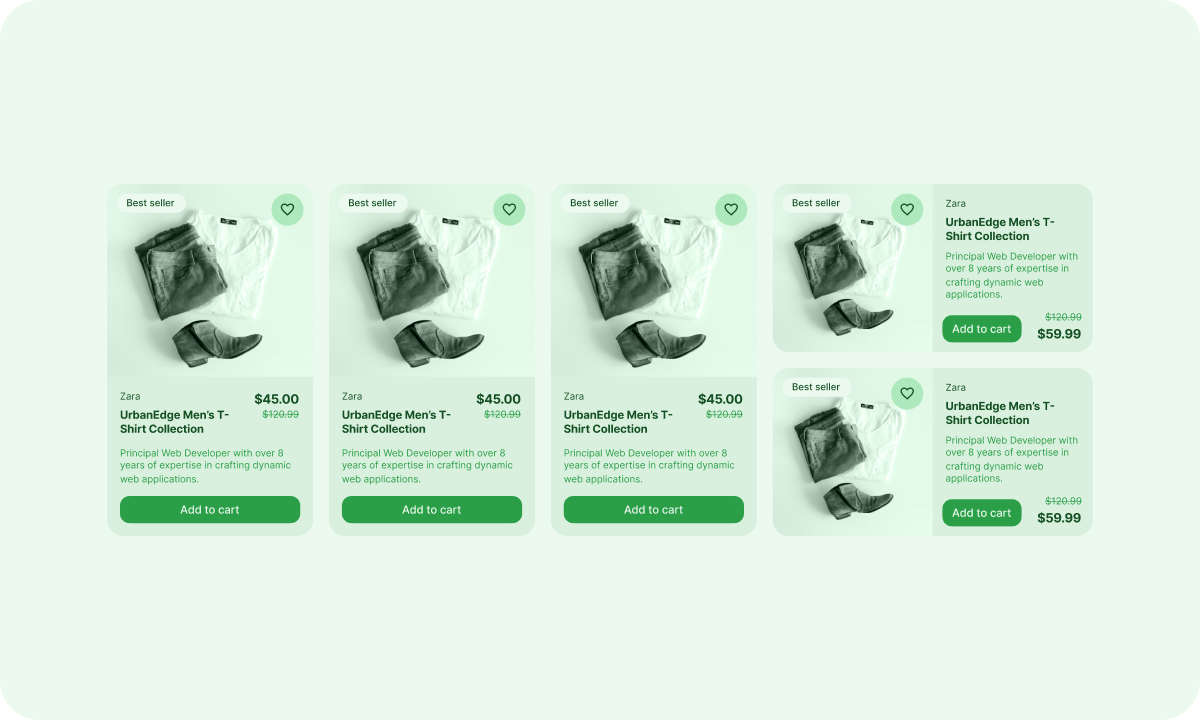Favorite the second product card with the heart
Image resolution: width=1200 pixels, height=720 pixels.
pos(509,210)
